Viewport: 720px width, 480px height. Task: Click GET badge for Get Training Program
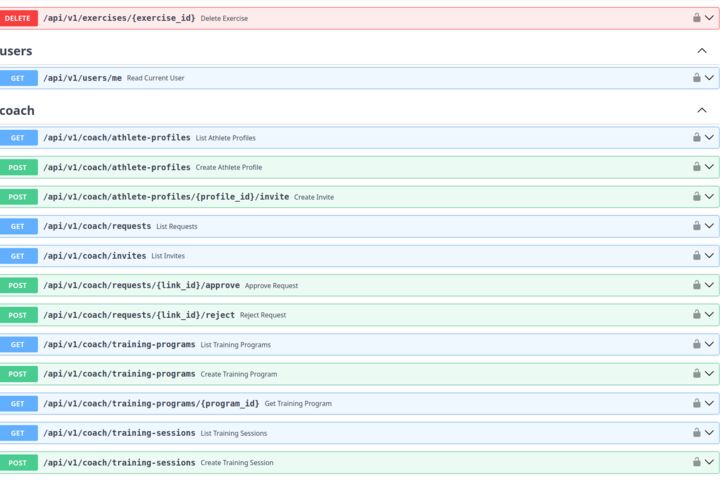[18, 404]
